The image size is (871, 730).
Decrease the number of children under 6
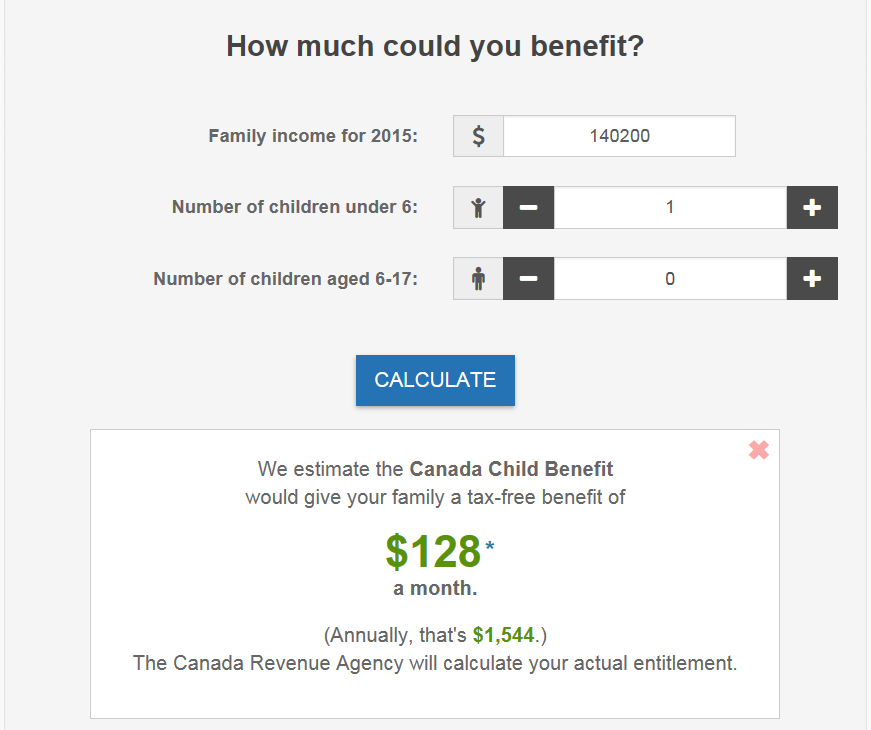[529, 208]
